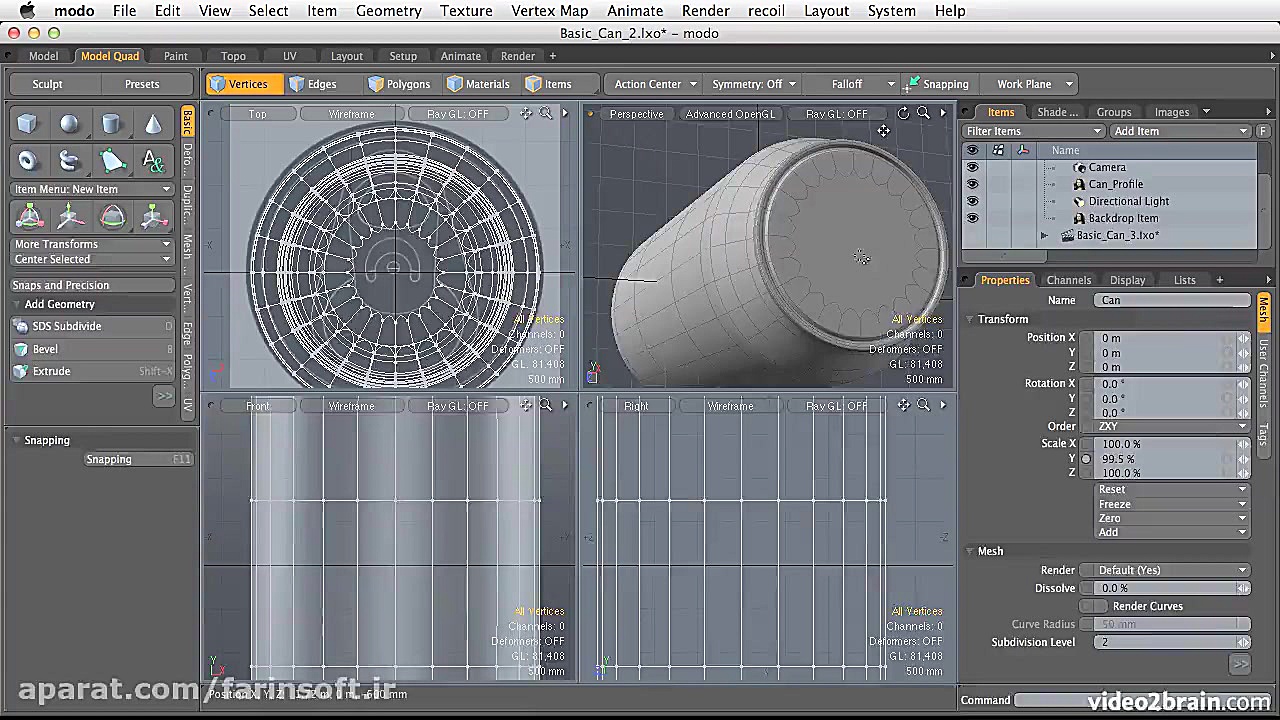Open the Action Center dropdown
Viewport: 1280px width, 720px height.
648,84
